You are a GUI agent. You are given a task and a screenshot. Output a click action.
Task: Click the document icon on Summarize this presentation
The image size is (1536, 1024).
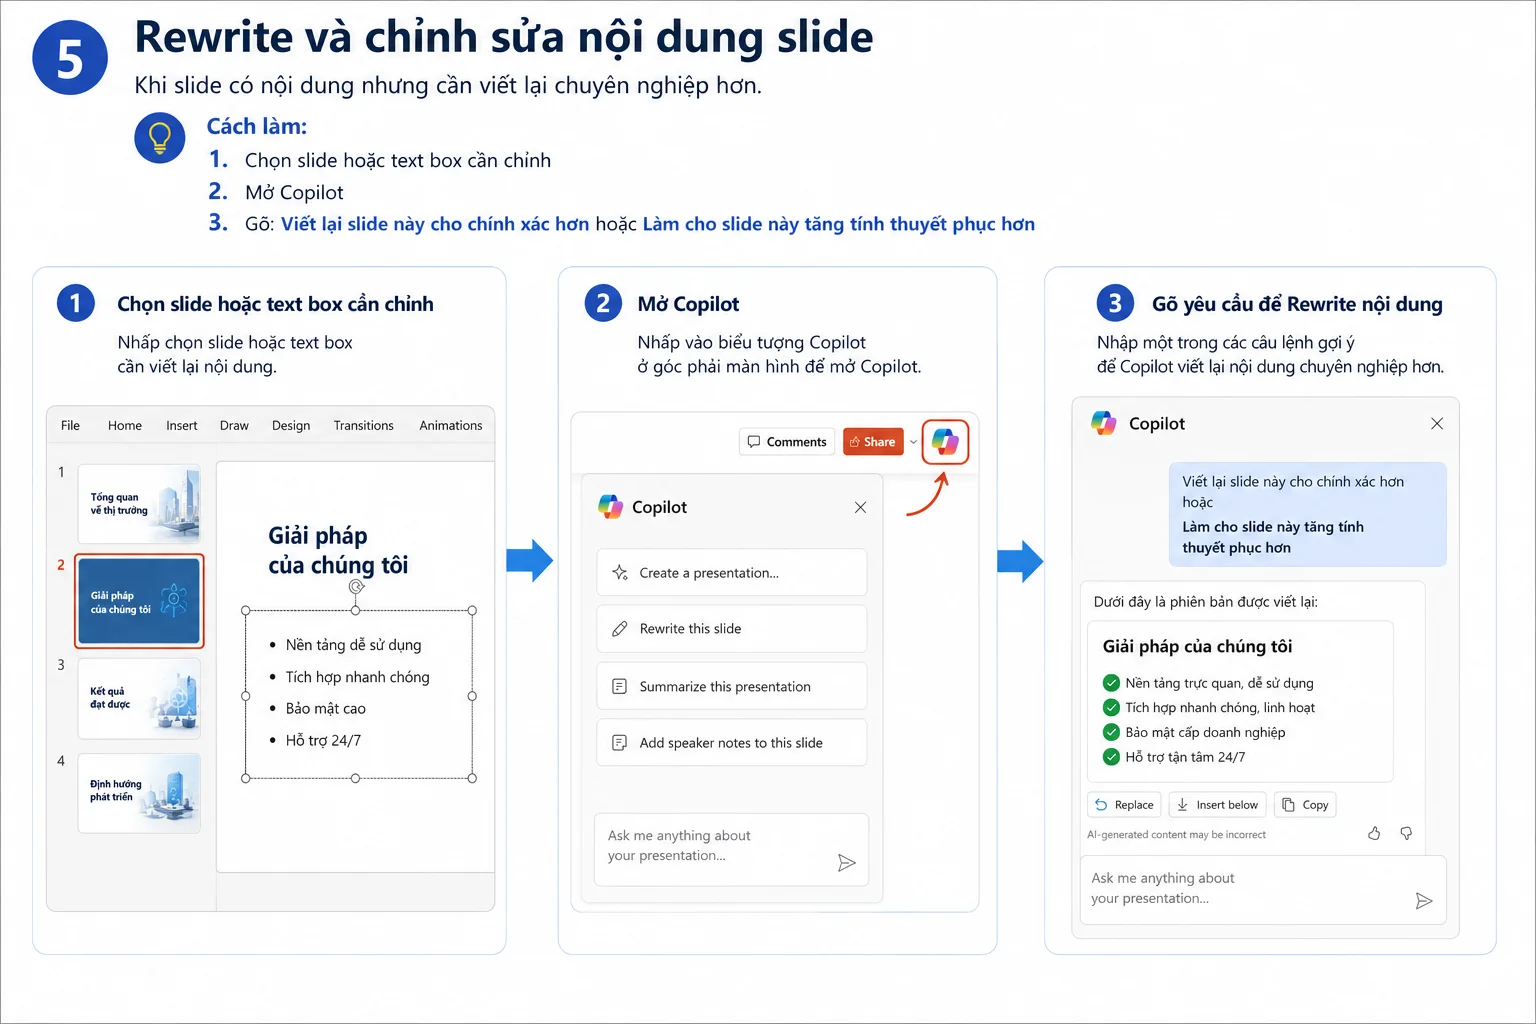click(620, 686)
